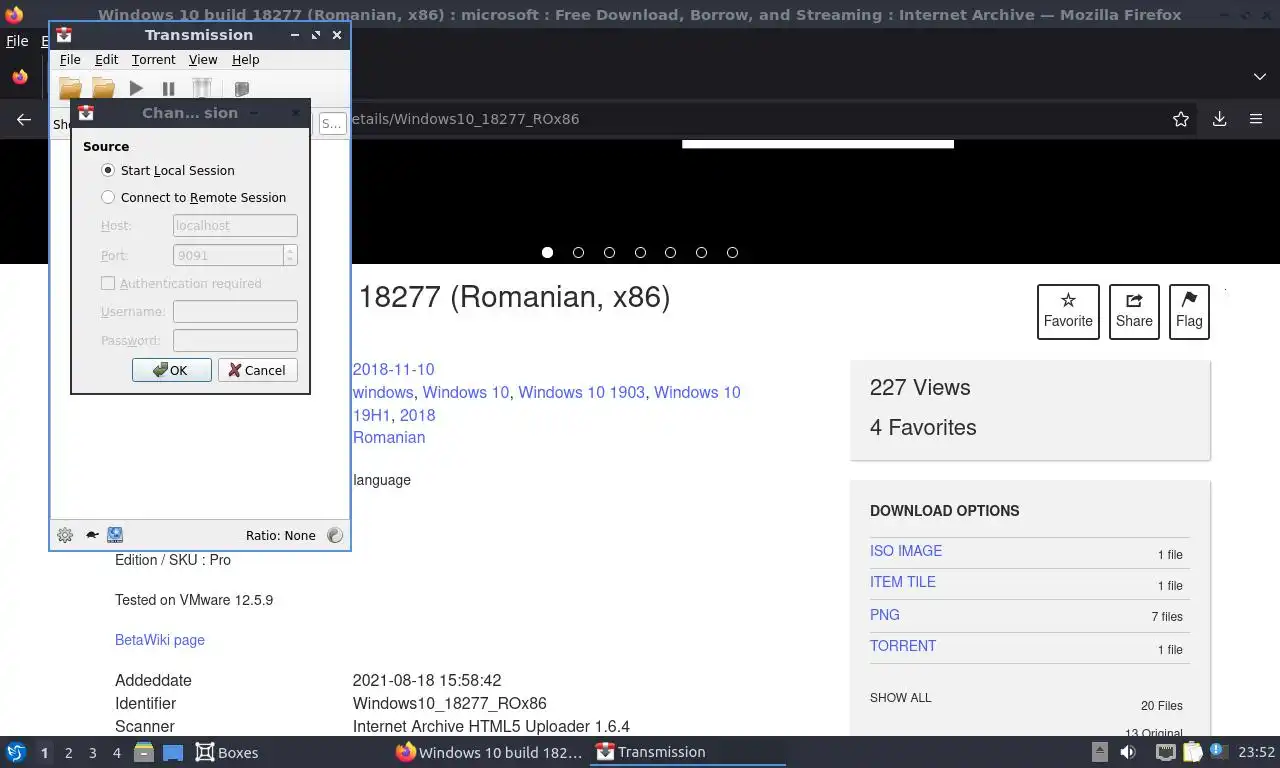
Task: Switch to Firefox window in taskbar
Action: (489, 752)
